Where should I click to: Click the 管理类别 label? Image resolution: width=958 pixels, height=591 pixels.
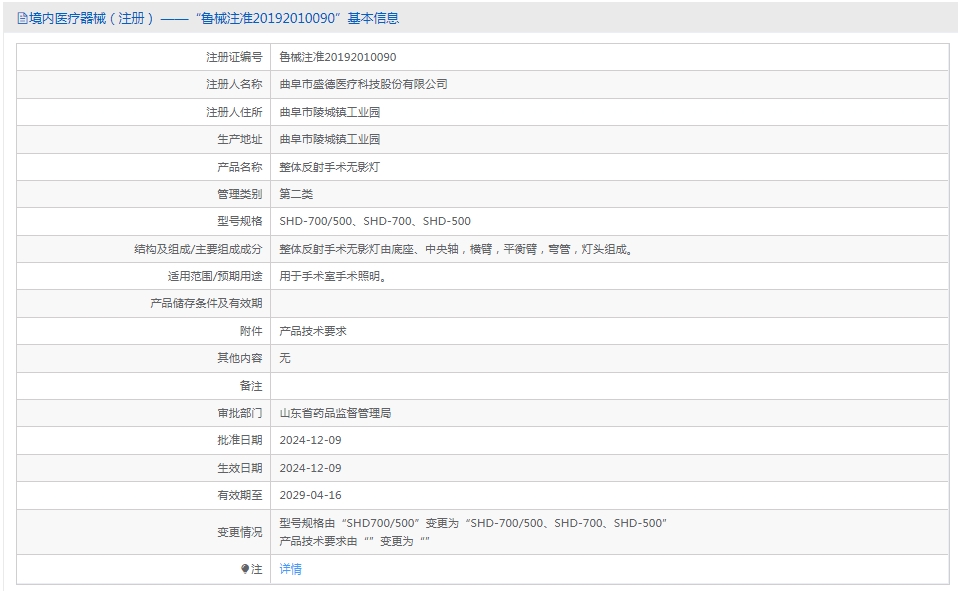[x=240, y=194]
